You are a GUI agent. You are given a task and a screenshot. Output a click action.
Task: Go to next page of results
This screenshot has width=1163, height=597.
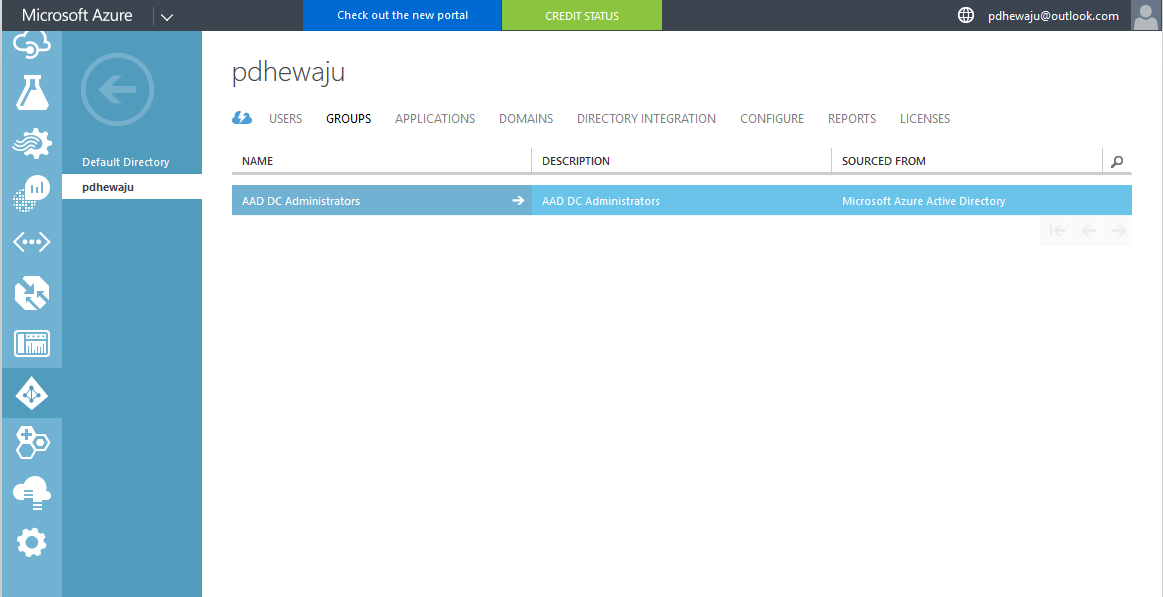[x=1118, y=231]
